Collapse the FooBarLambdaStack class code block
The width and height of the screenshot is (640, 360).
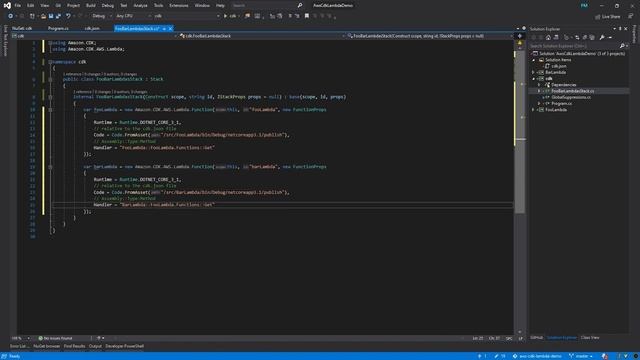click(x=50, y=79)
